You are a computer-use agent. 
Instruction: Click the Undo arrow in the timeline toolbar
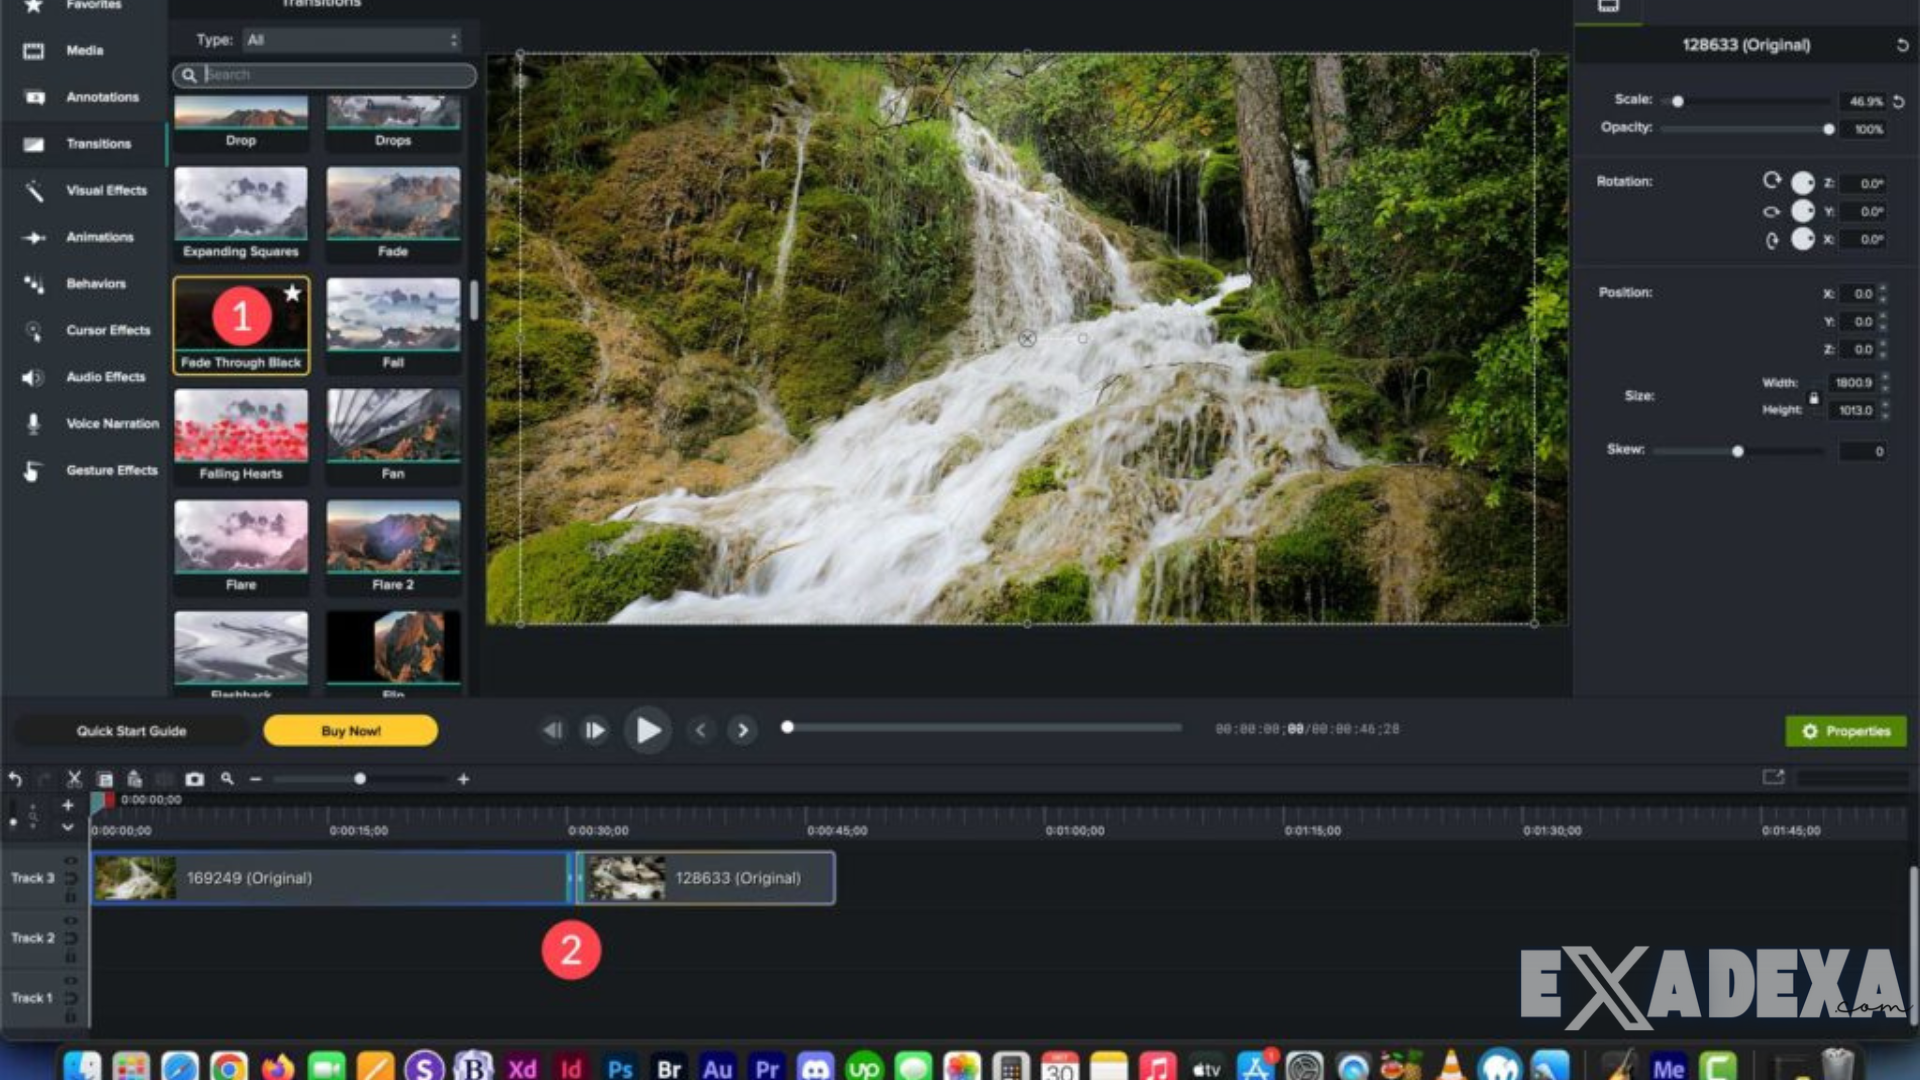tap(15, 779)
